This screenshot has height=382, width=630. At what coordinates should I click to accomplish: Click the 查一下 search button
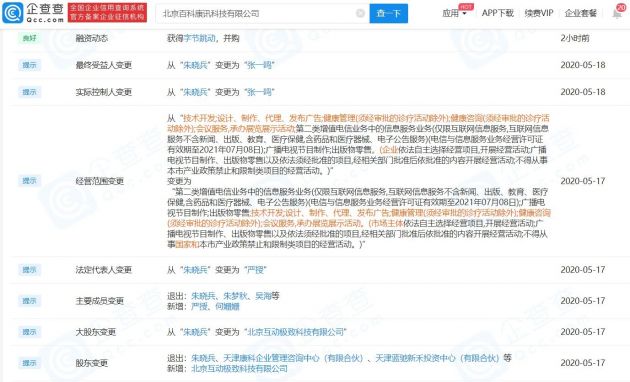coord(389,14)
